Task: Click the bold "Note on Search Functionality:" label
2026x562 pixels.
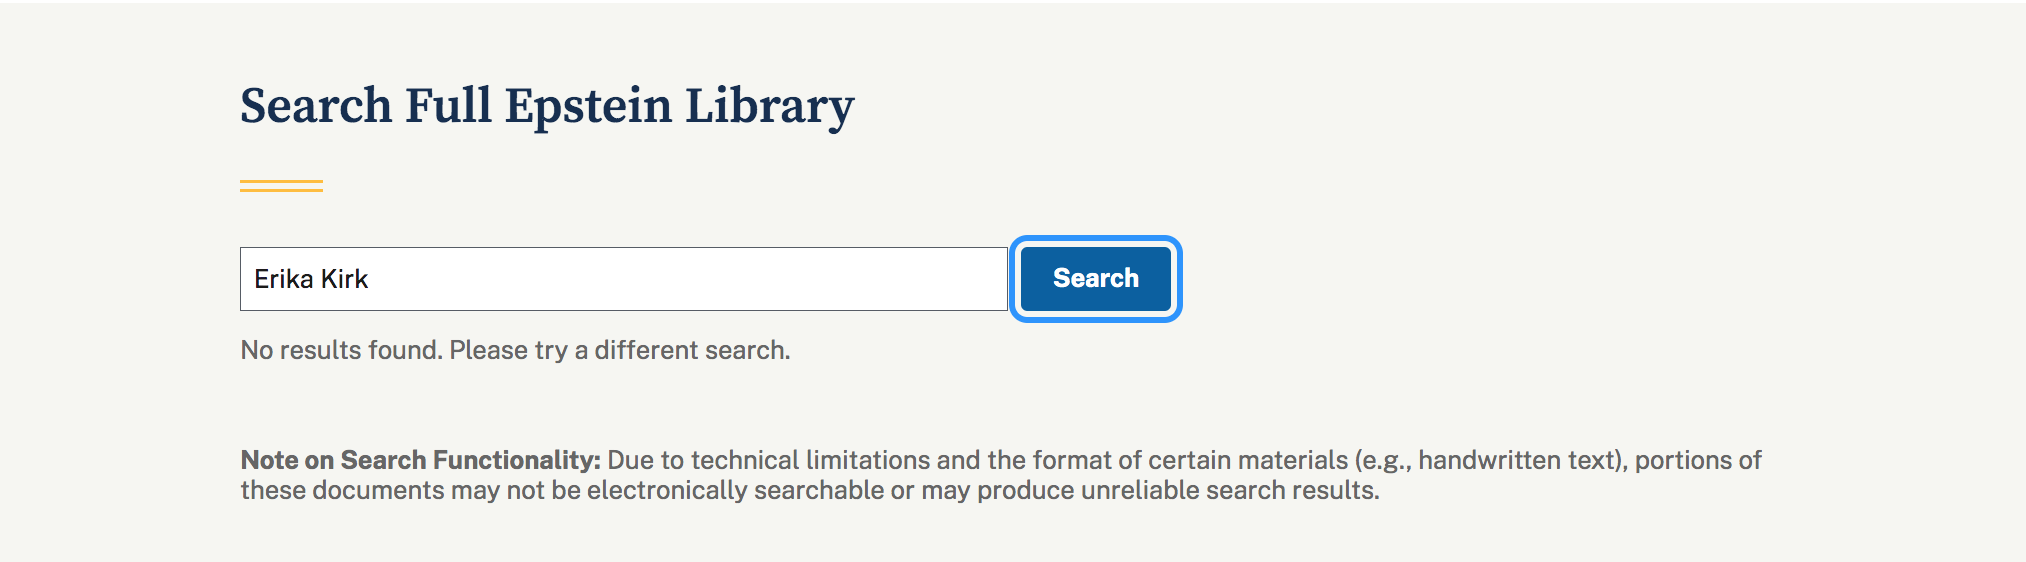Action: pyautogui.click(x=420, y=460)
